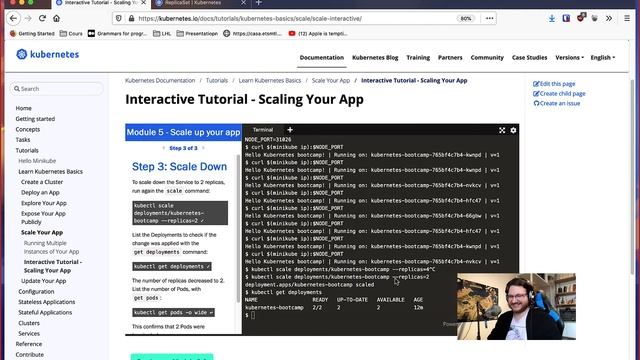Click Create an issue link
Screen dimensions: 640x360
pyautogui.click(x=557, y=103)
